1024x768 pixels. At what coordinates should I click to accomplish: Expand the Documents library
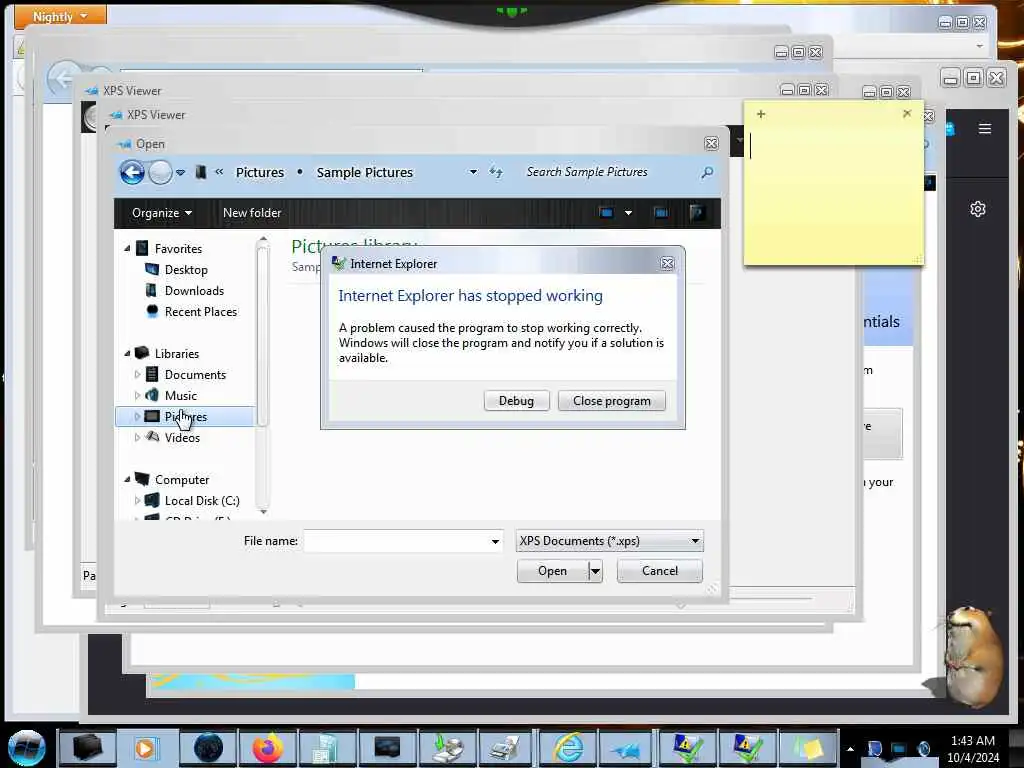point(137,375)
